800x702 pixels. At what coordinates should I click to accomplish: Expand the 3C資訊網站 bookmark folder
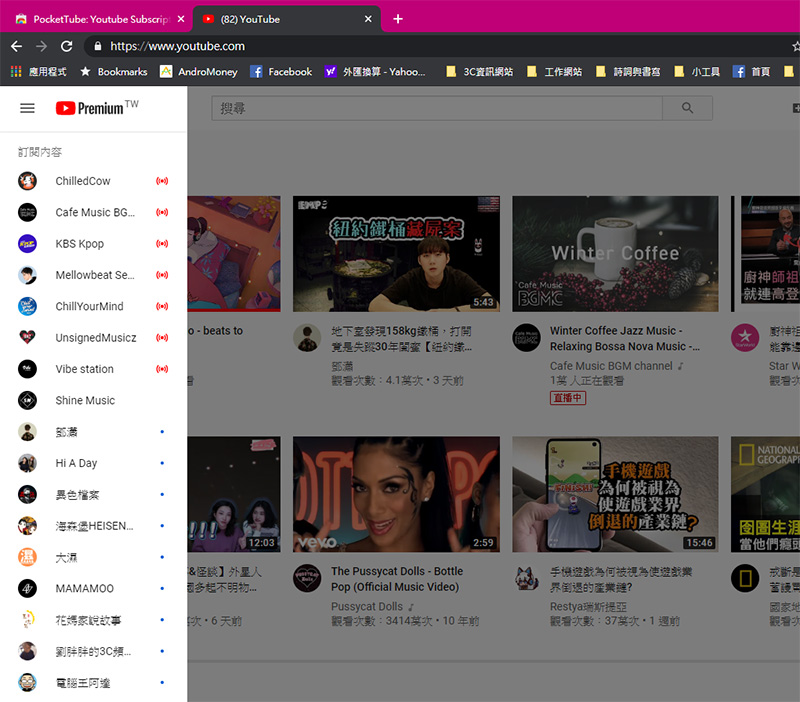coord(480,72)
